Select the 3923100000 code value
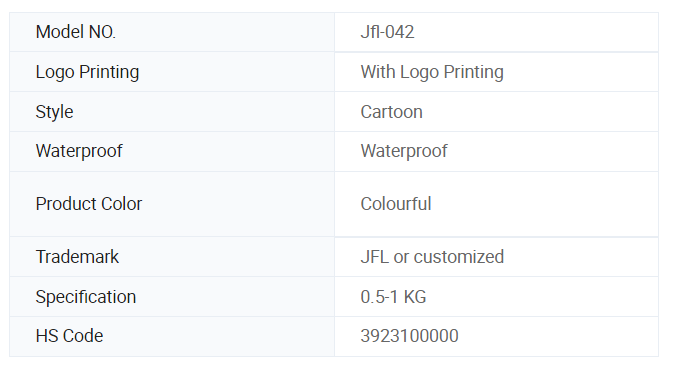Image resolution: width=673 pixels, height=378 pixels. click(409, 336)
